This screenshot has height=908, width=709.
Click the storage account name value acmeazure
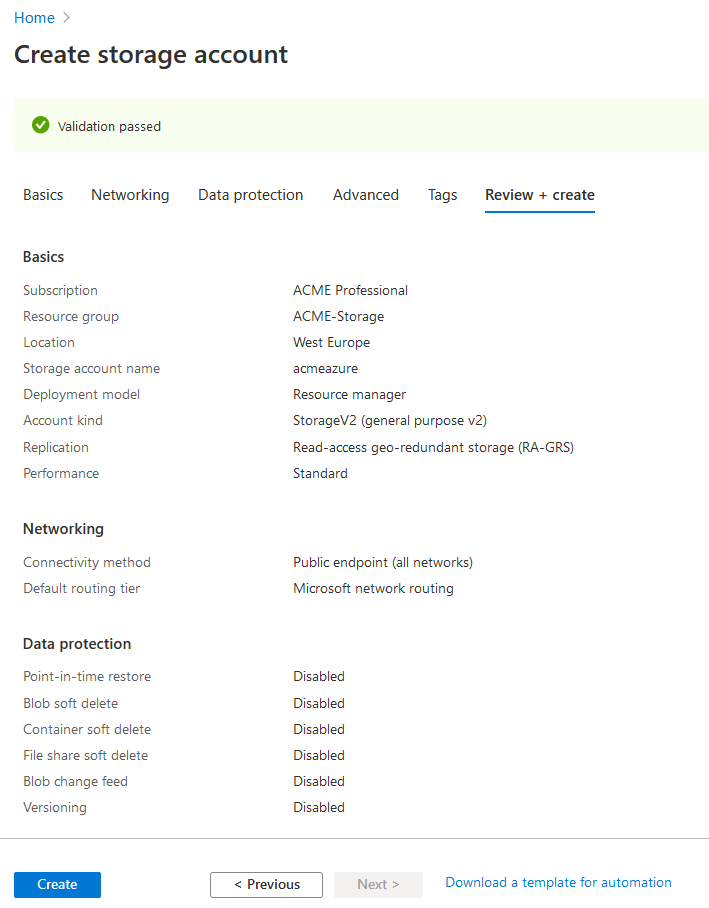[x=325, y=369]
